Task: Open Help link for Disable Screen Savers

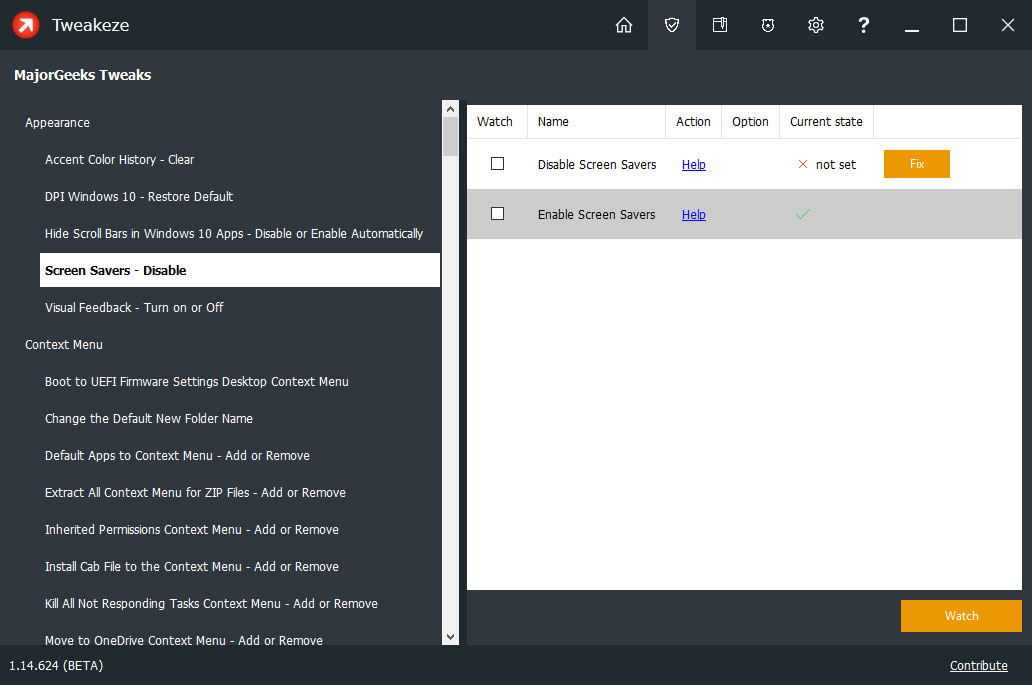Action: coord(694,165)
